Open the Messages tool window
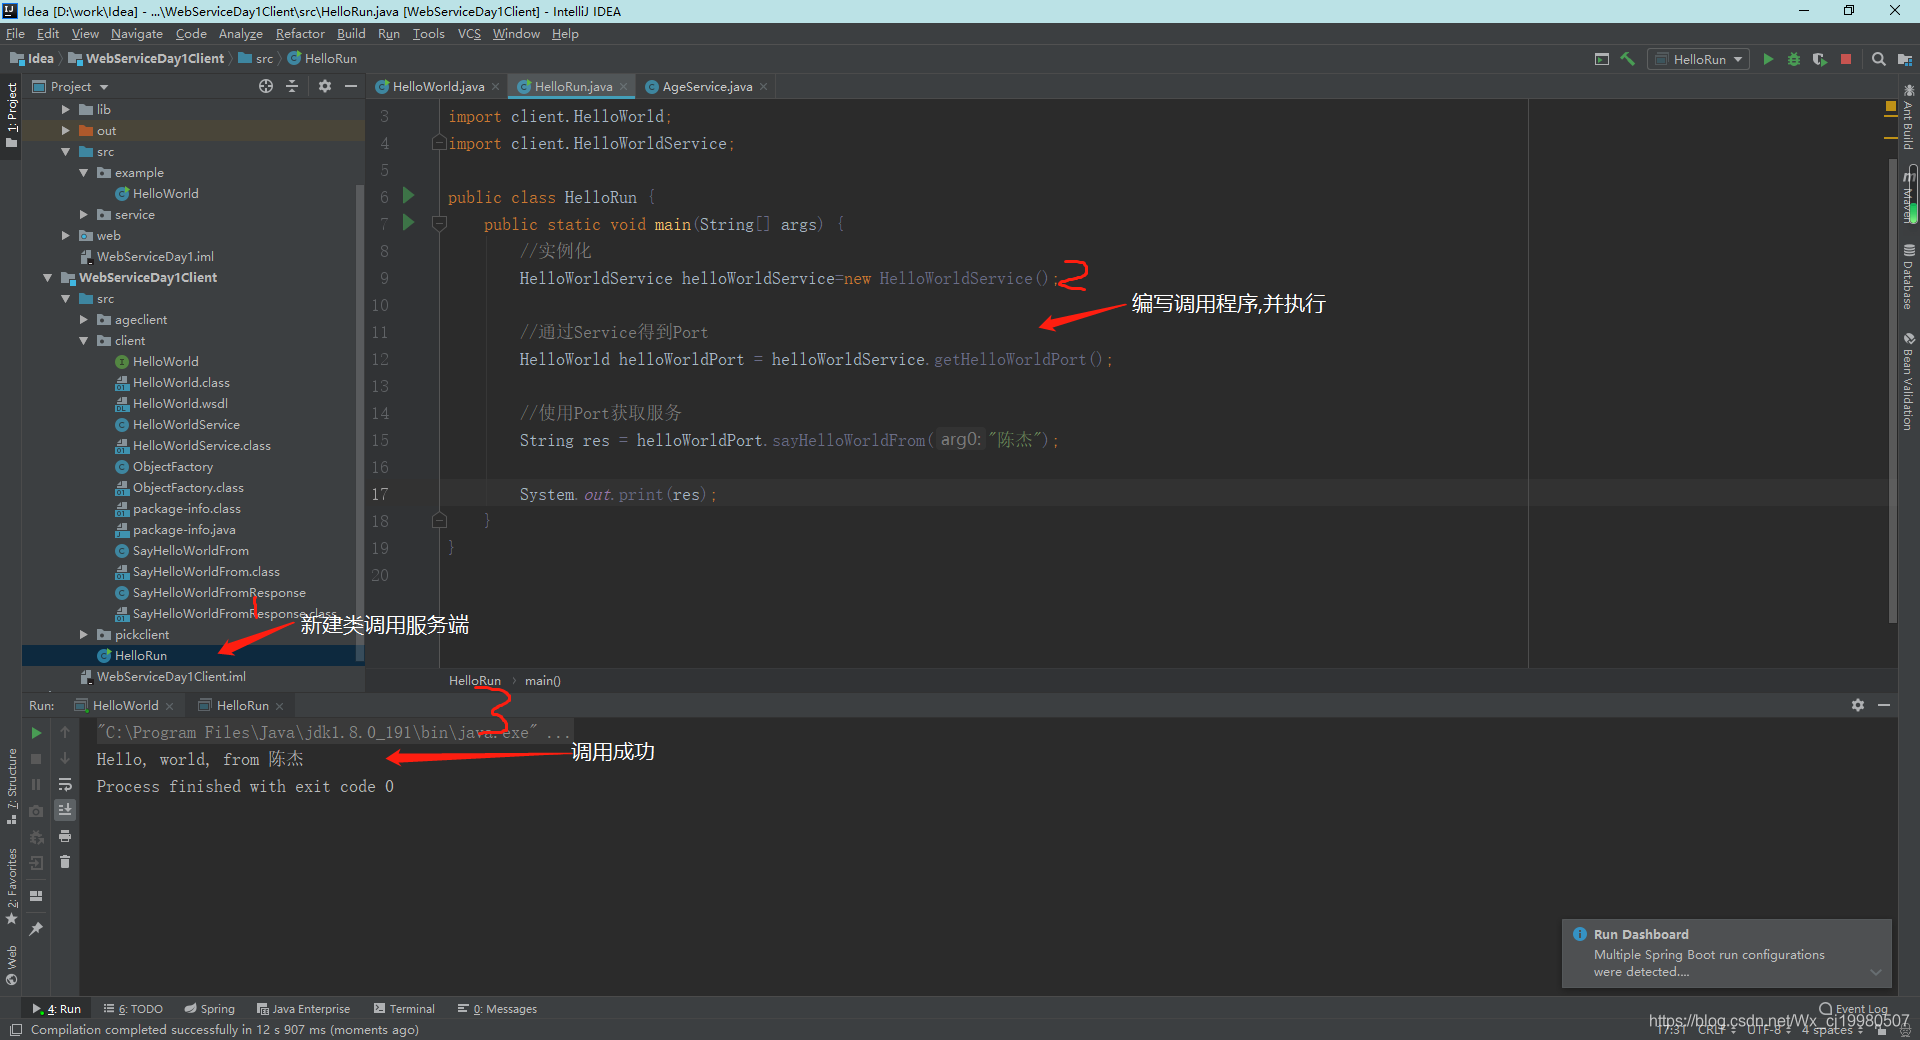This screenshot has height=1040, width=1920. click(497, 1009)
